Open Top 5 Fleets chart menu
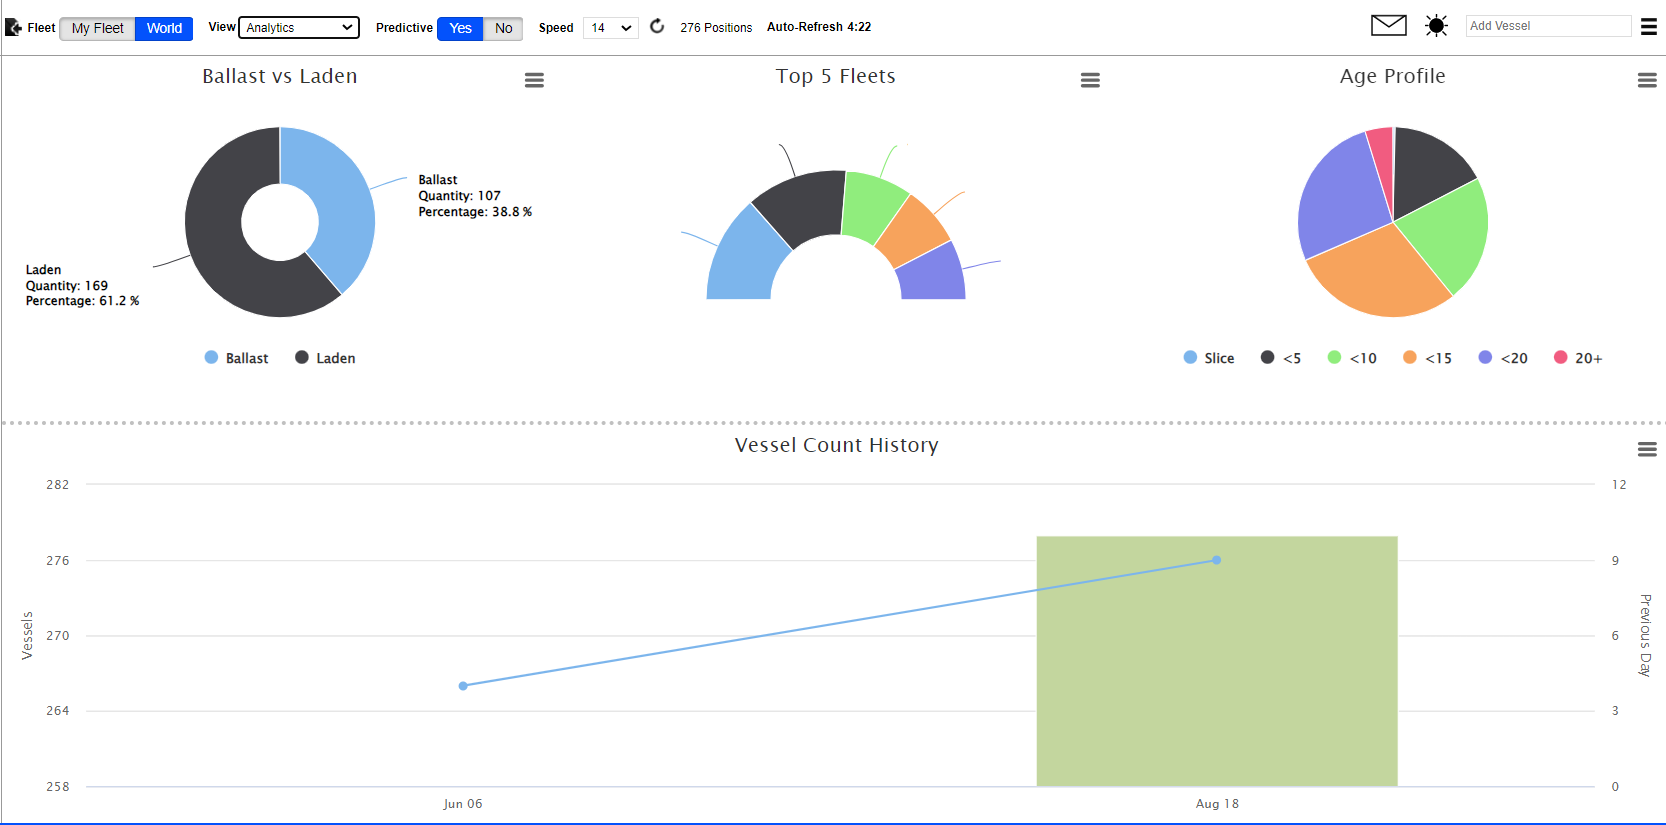1666x825 pixels. pyautogui.click(x=1090, y=80)
